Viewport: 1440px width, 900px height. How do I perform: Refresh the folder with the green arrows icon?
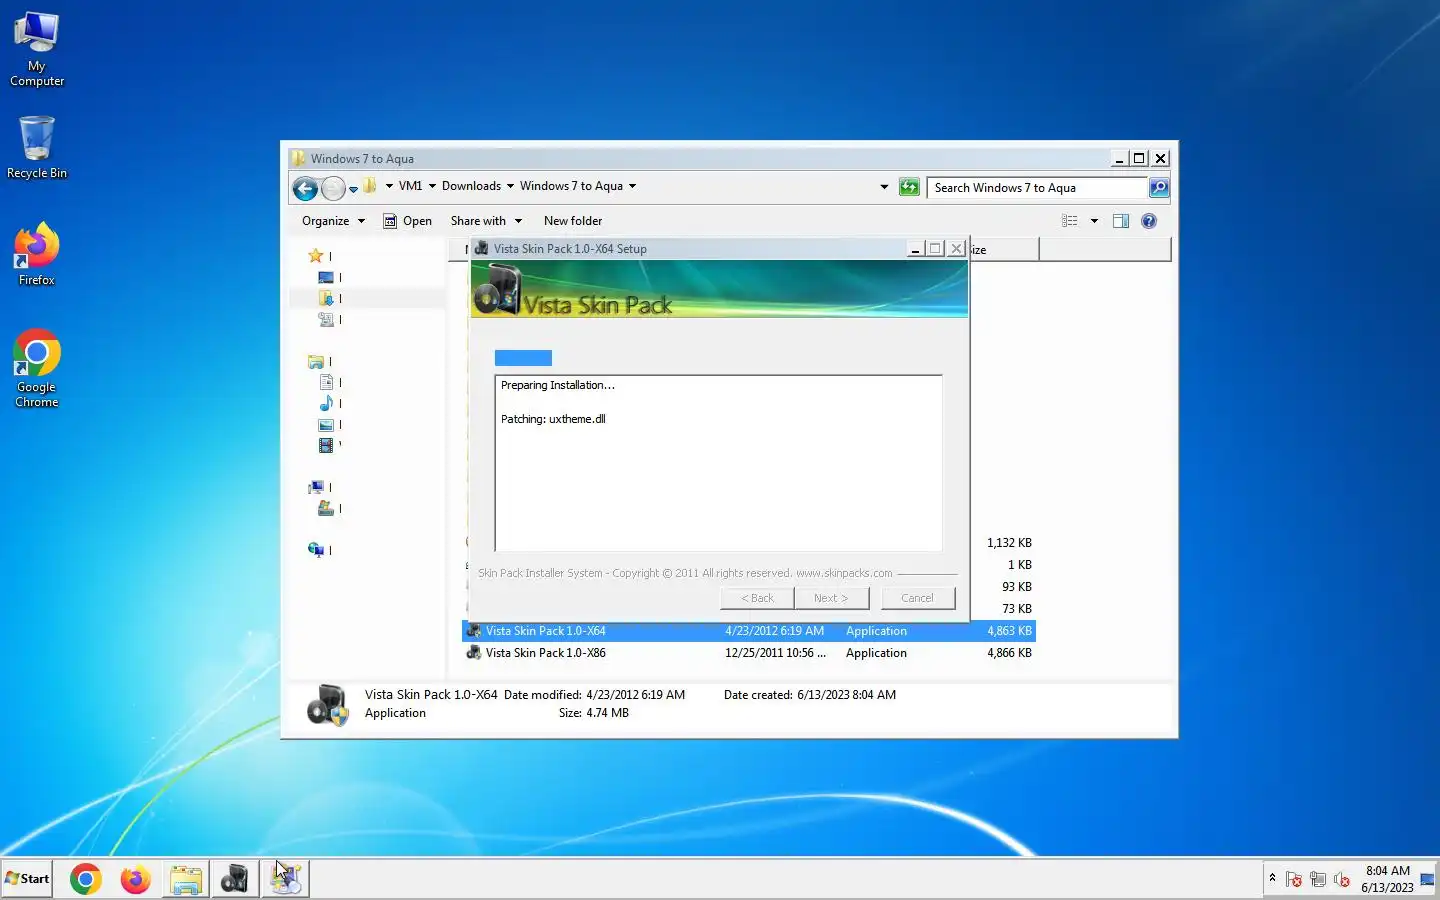[909, 187]
